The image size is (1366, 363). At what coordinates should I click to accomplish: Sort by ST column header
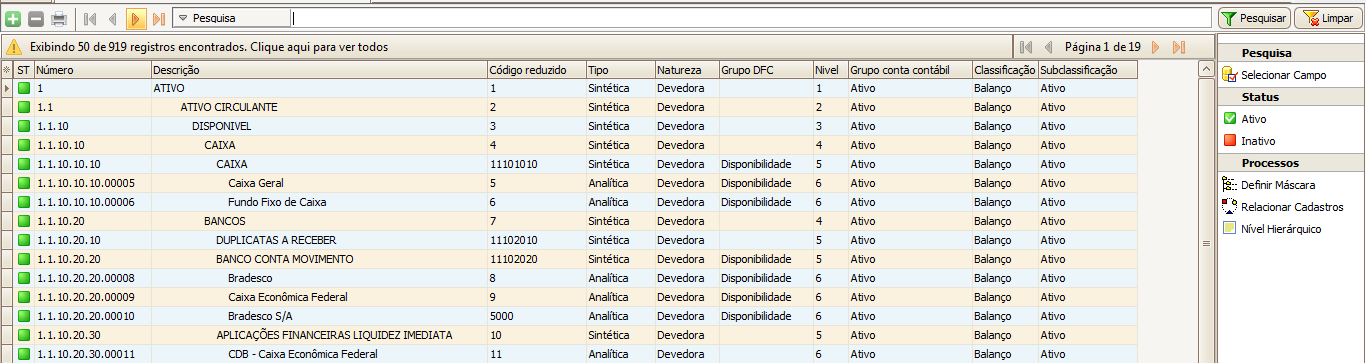coord(24,70)
